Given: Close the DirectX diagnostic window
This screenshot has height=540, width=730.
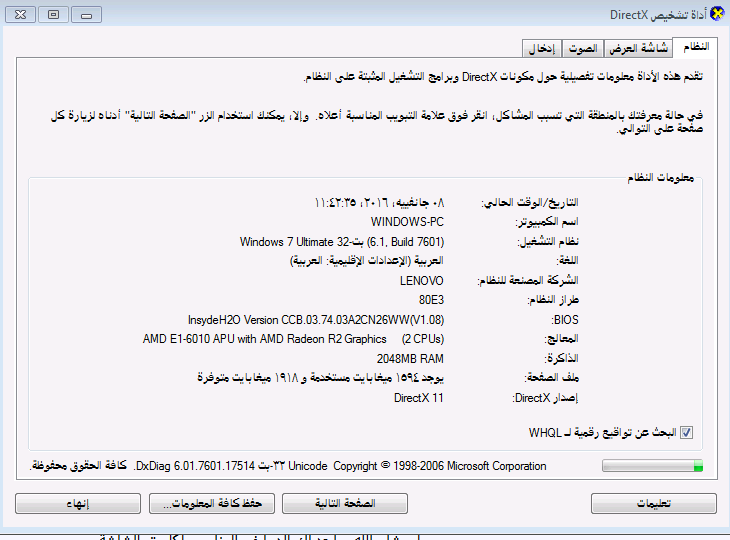Looking at the screenshot, I should [20, 15].
